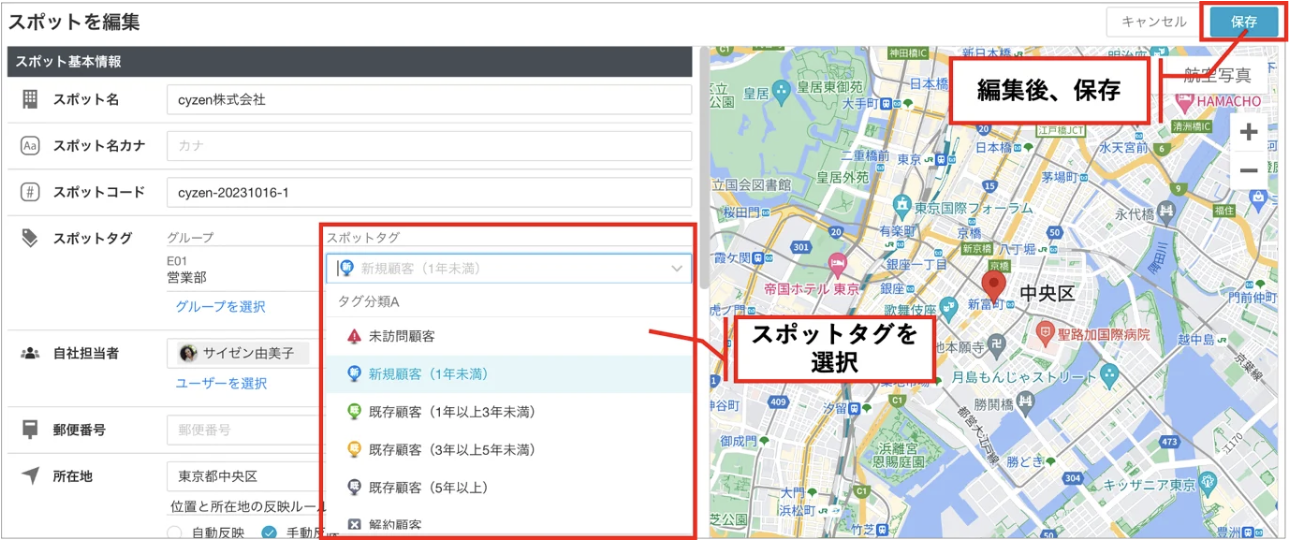Click the hash icon beside スポットコード
This screenshot has width=1292, height=544.
30,192
